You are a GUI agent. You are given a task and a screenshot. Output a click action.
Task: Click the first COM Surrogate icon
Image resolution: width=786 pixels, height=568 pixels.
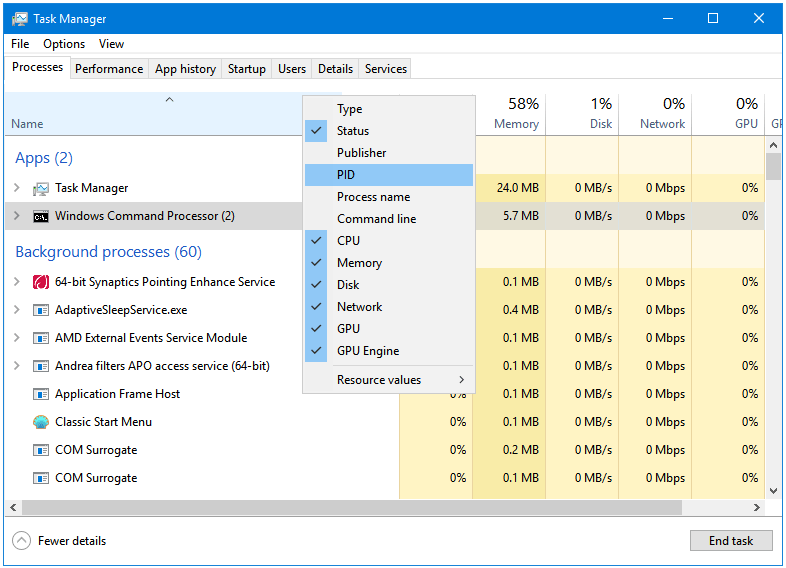[x=41, y=450]
